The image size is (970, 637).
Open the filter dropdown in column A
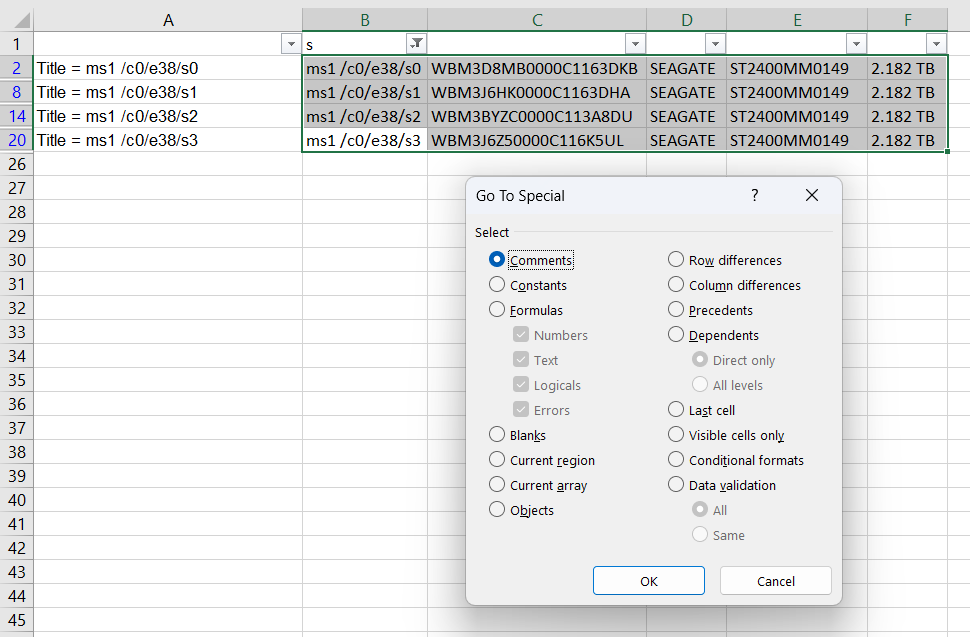(x=291, y=44)
